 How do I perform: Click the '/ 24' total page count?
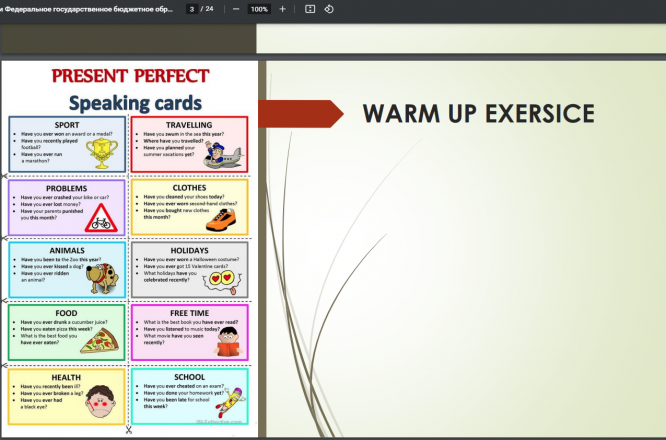pos(207,9)
